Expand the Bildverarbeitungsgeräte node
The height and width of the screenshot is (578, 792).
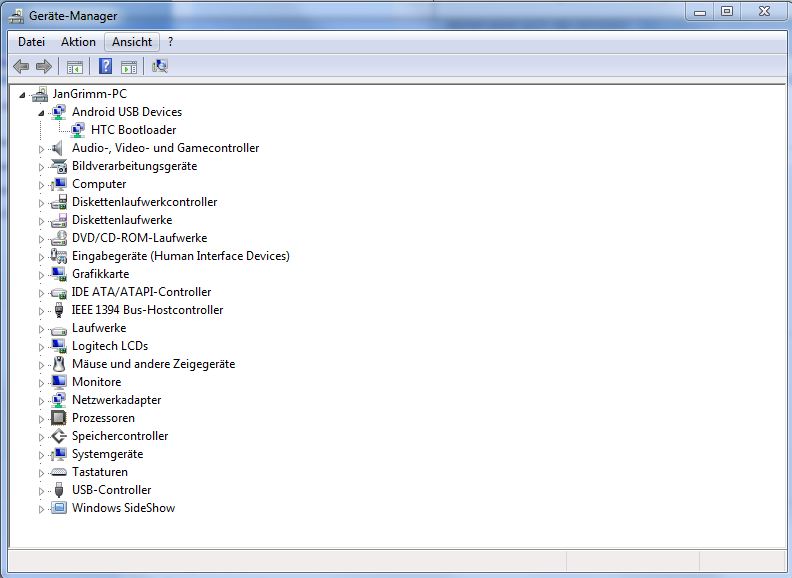tap(41, 167)
